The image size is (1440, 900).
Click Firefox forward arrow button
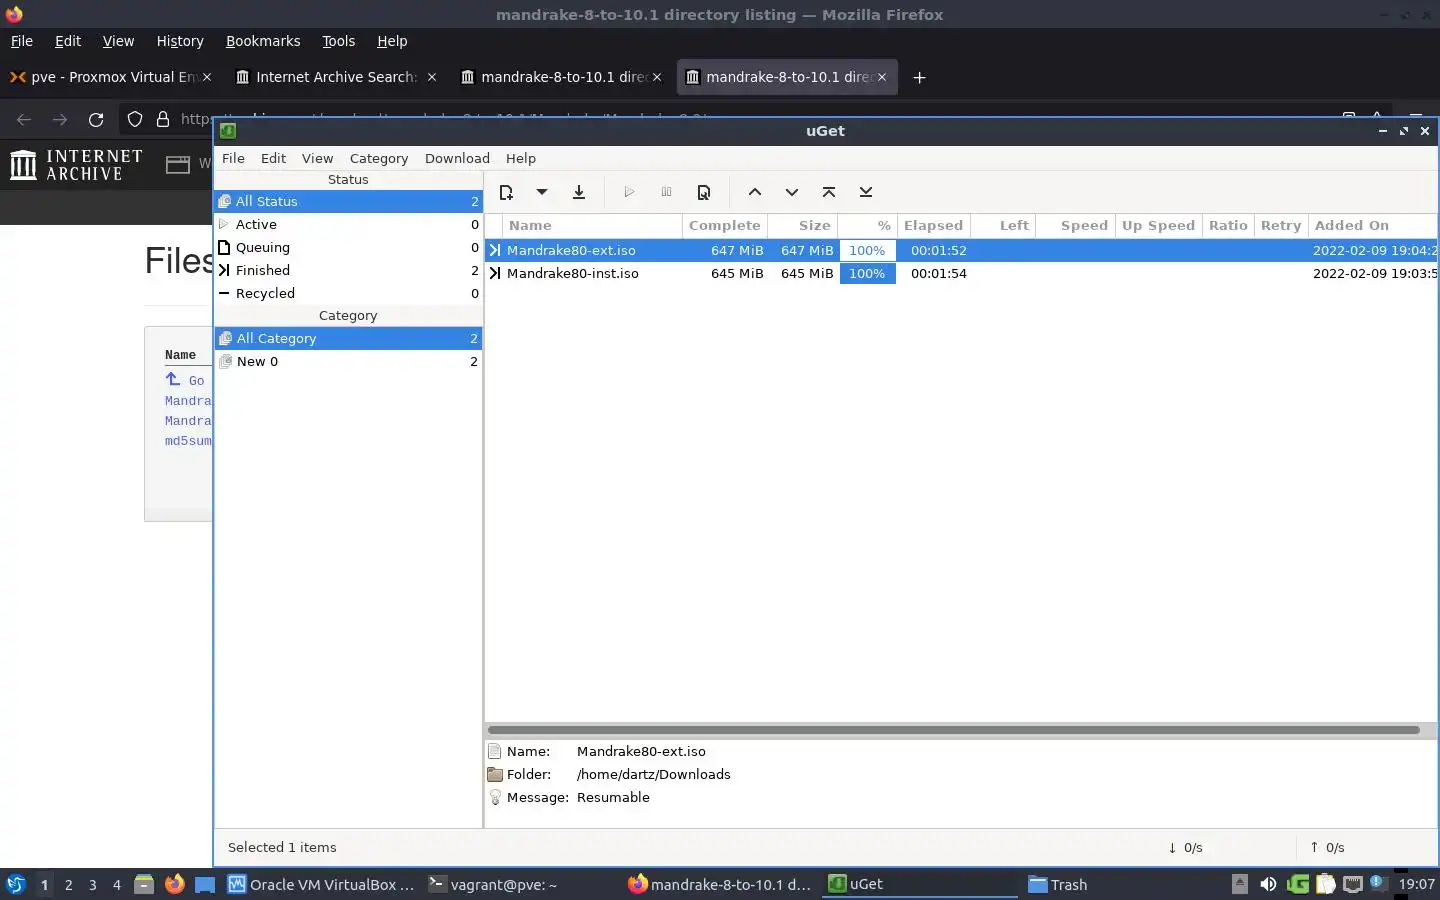point(60,119)
